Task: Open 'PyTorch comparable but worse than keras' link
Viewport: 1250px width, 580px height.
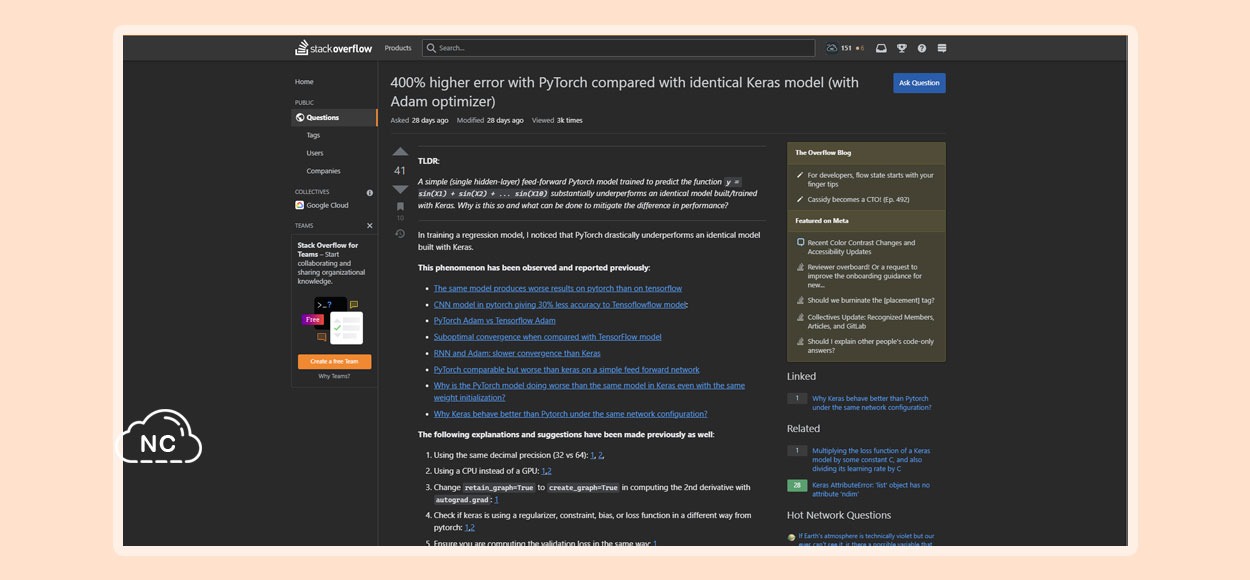Action: [x=567, y=369]
